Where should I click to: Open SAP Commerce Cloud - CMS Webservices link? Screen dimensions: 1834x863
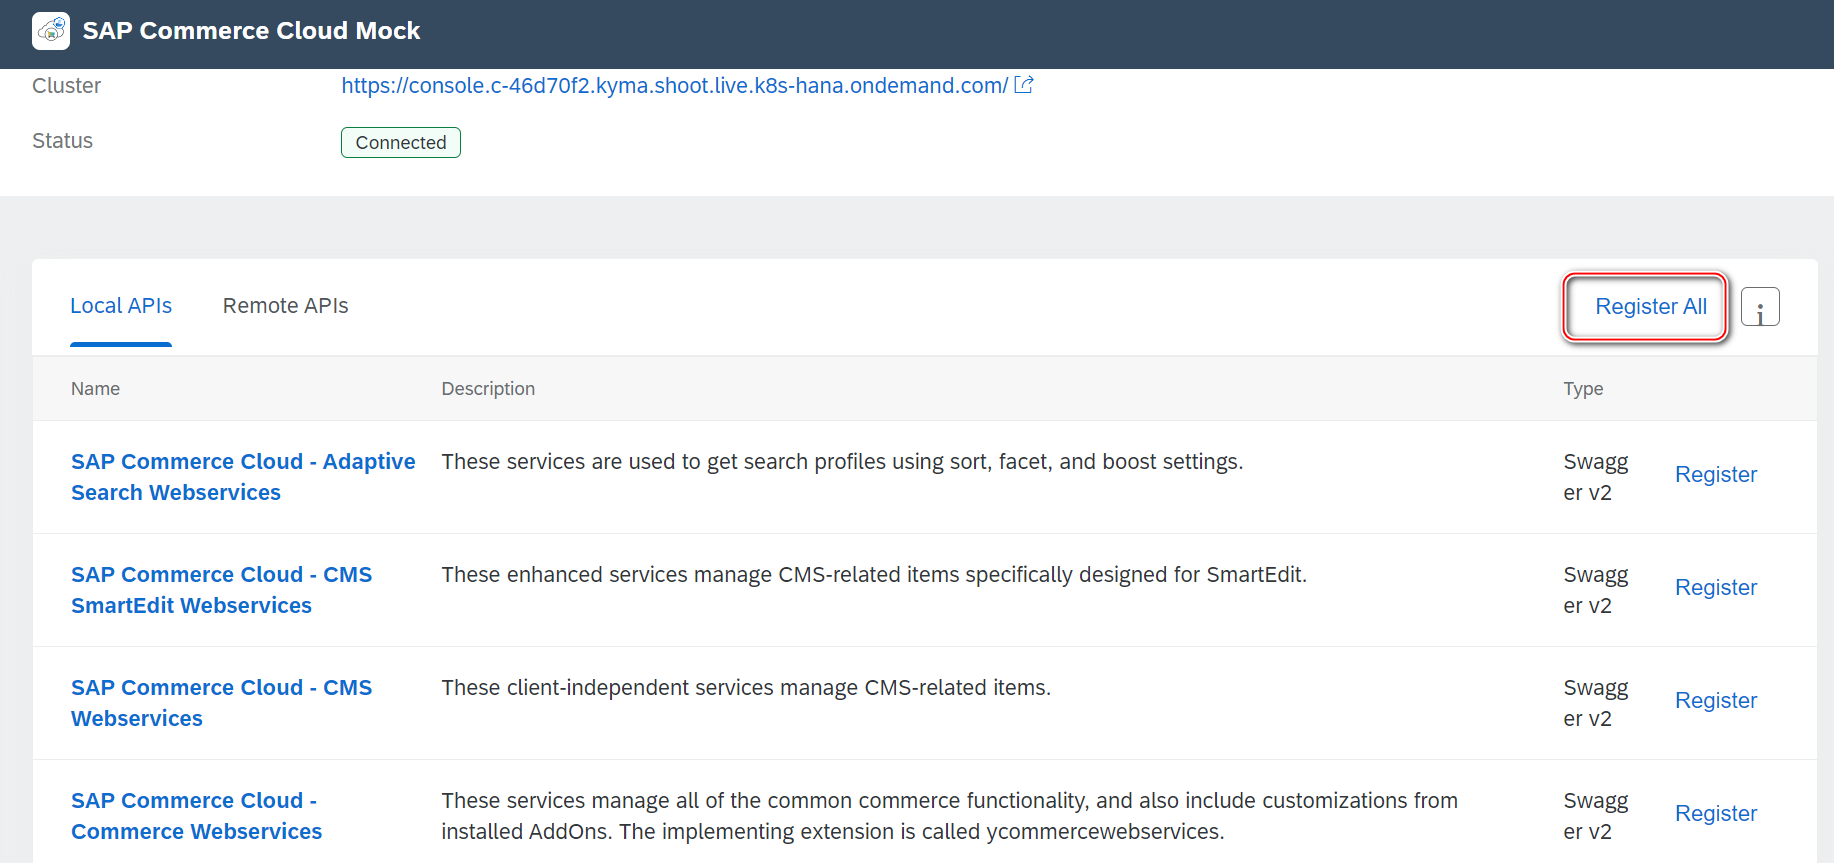click(x=221, y=703)
